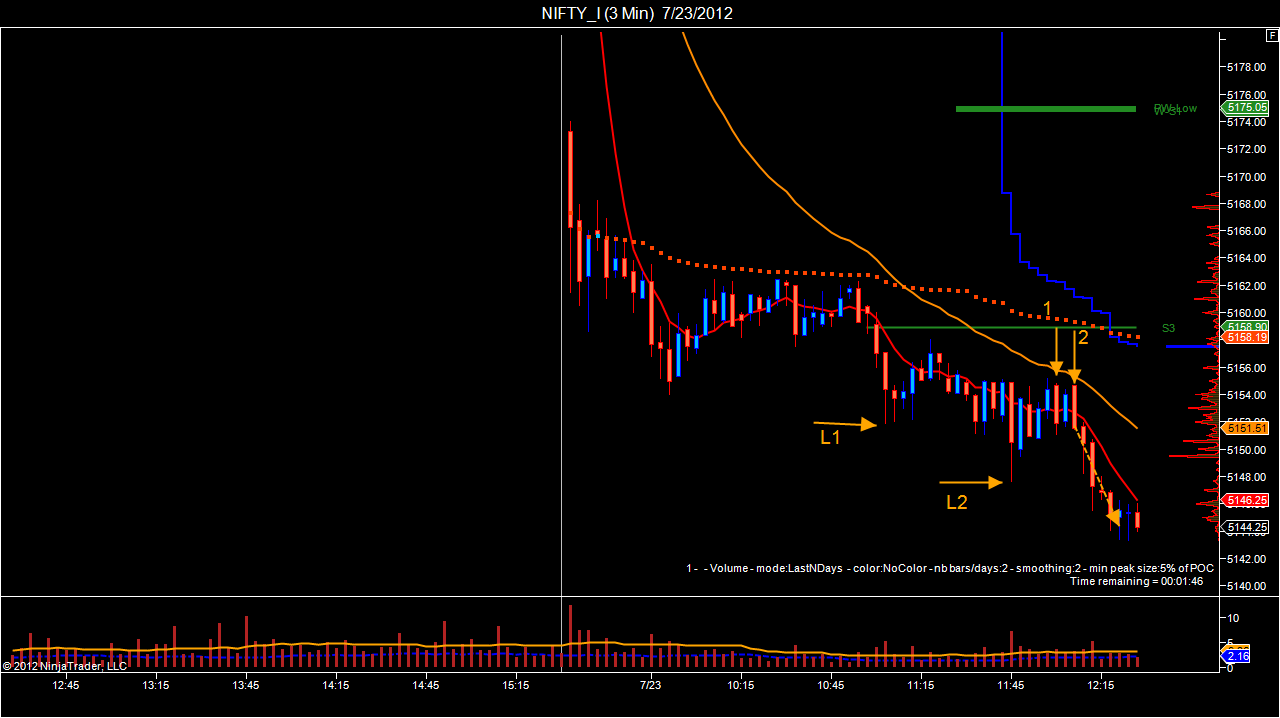Screen dimensions: 1280x718
Task: Click the 5166.00 price axis label
Action: [x=1246, y=231]
